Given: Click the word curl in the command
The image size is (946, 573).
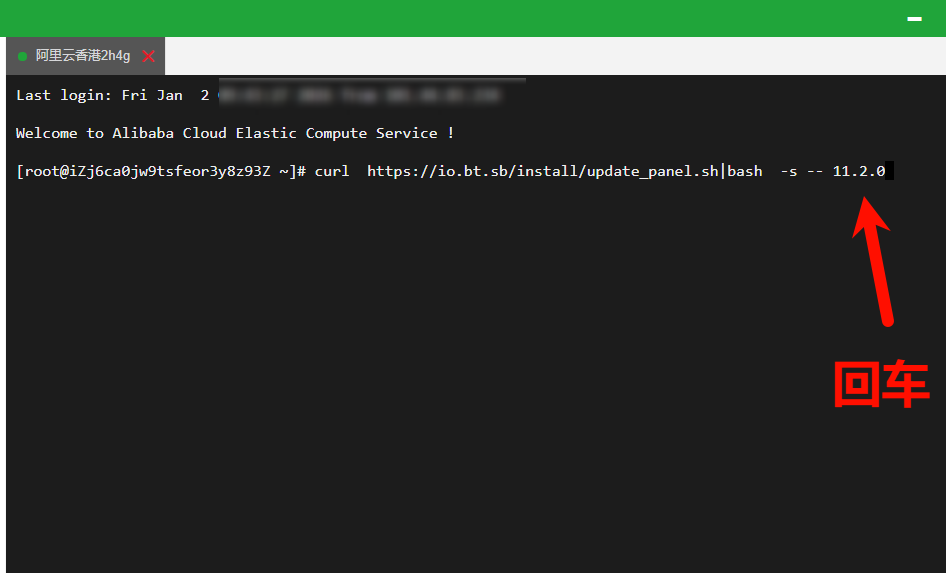Looking at the screenshot, I should (332, 171).
